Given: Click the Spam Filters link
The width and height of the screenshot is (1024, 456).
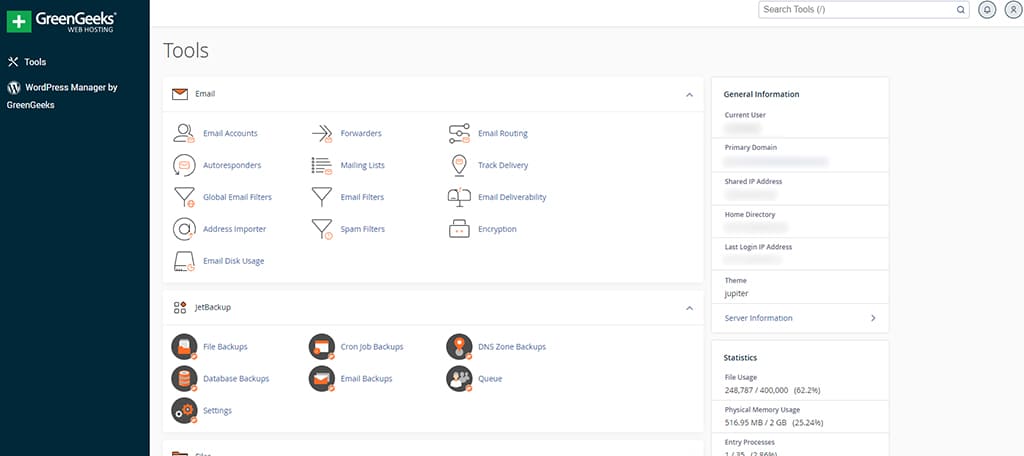Looking at the screenshot, I should point(362,229).
